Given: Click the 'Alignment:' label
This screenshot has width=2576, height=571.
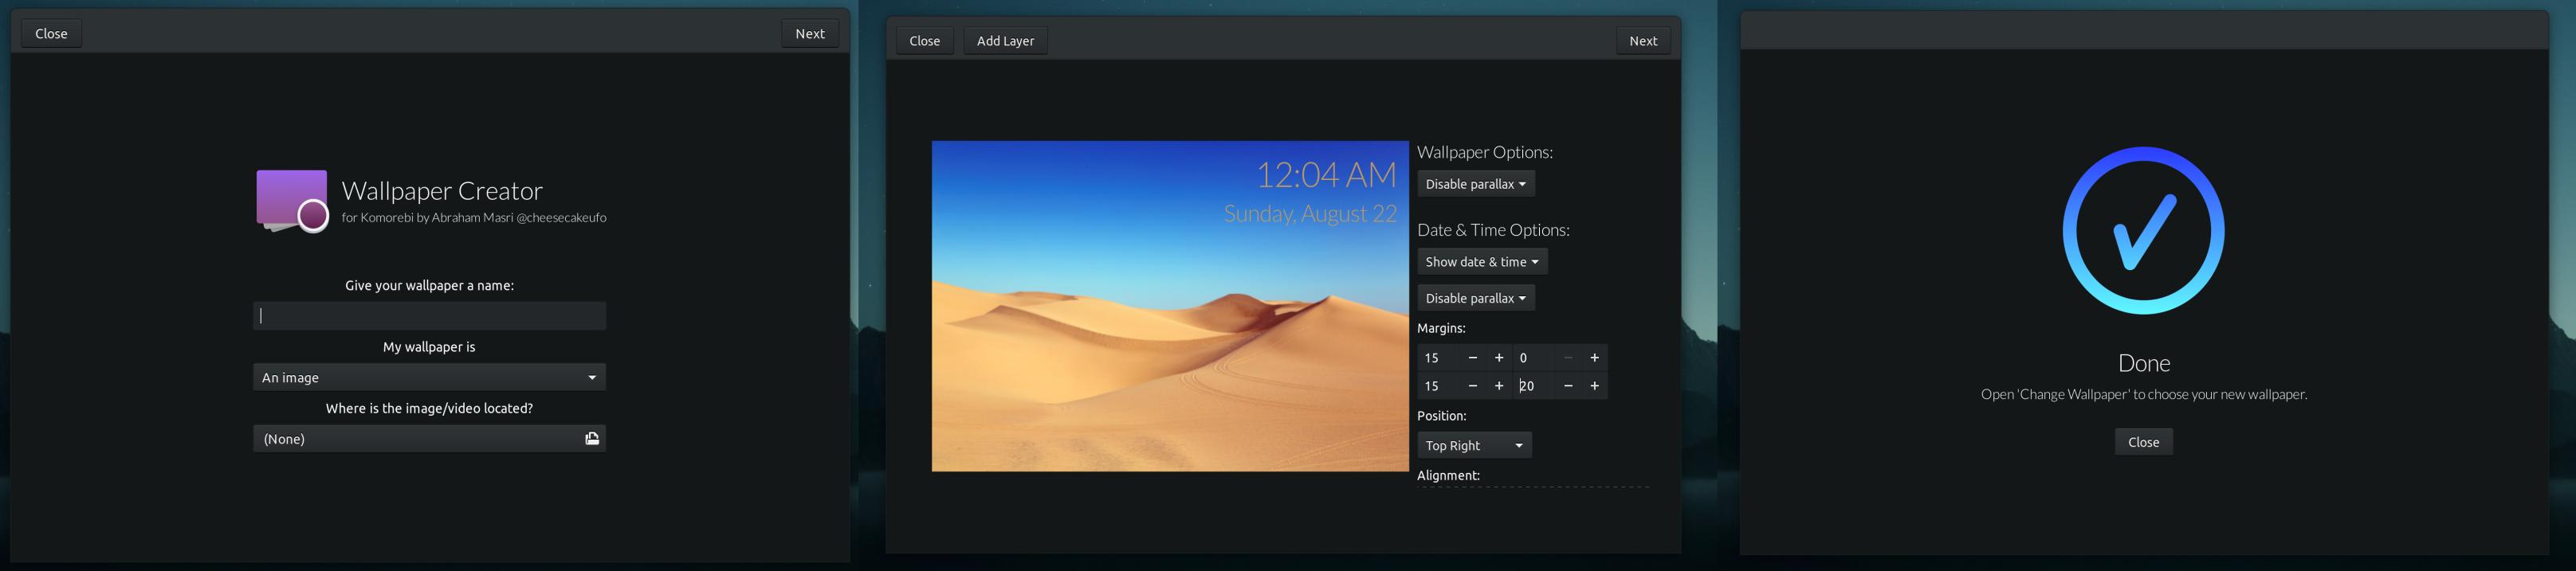Looking at the screenshot, I should pyautogui.click(x=1448, y=475).
